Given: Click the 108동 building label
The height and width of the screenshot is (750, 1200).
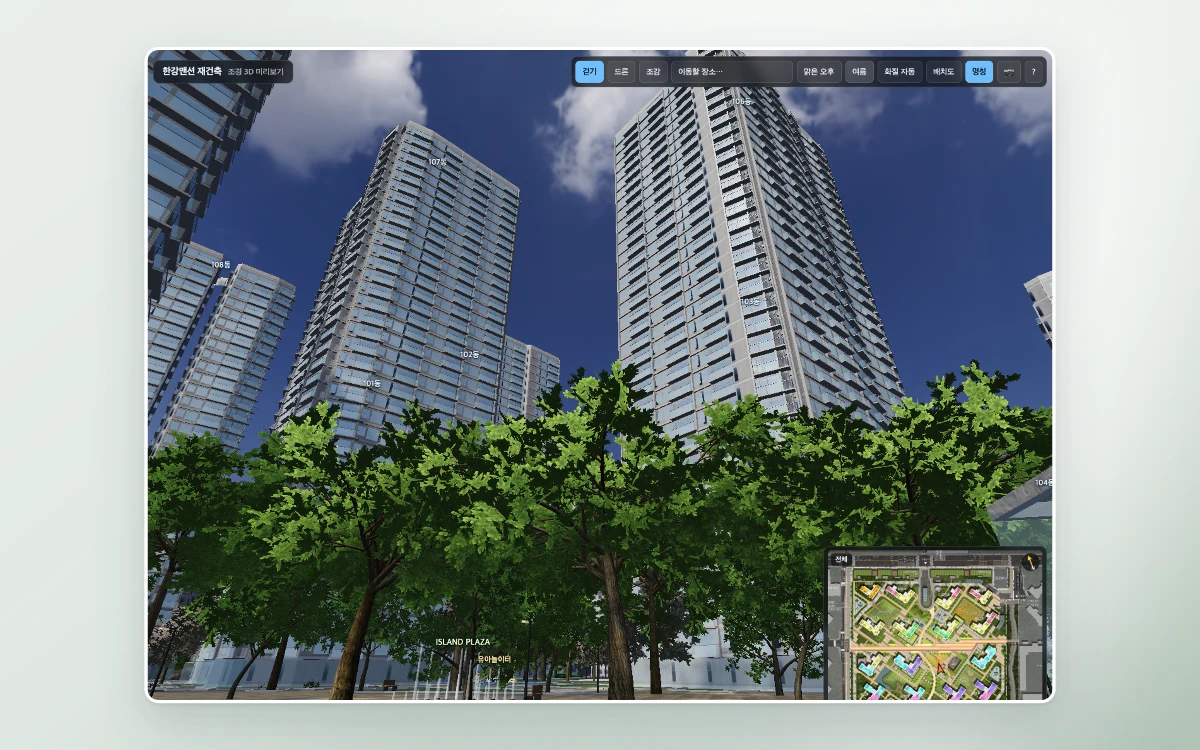Looking at the screenshot, I should click(x=220, y=264).
